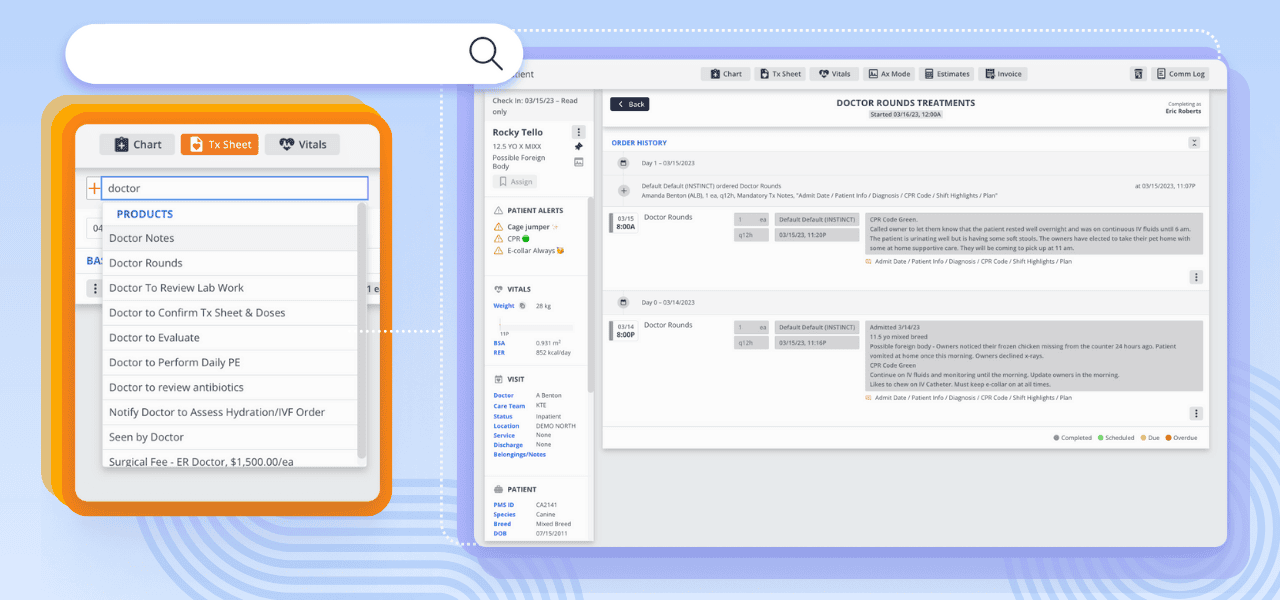
Task: Click the weight history icon beside Weight
Action: coord(522,306)
